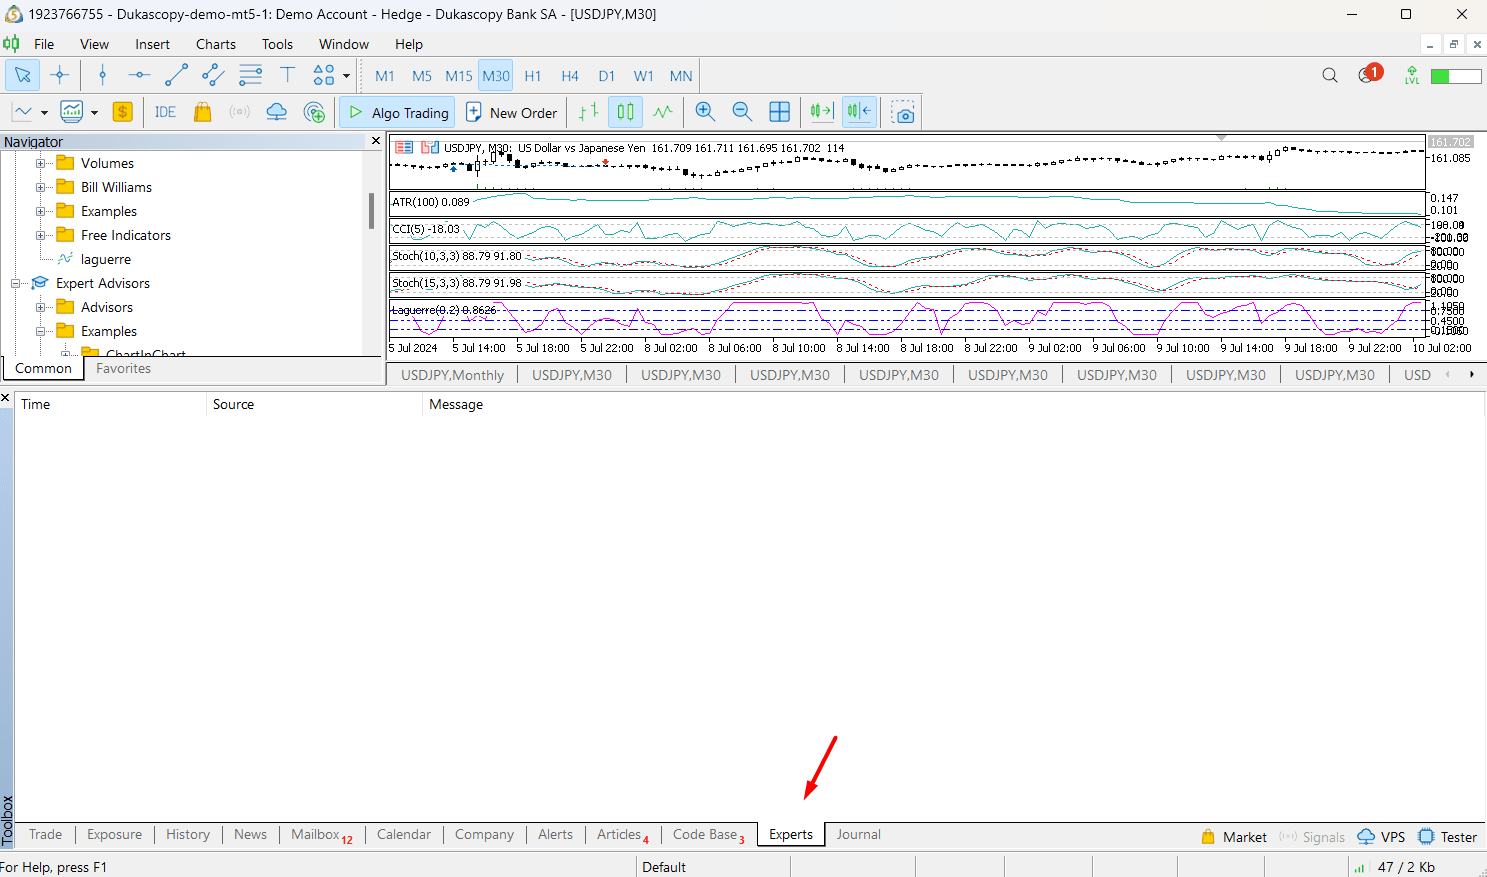The image size is (1487, 877).
Task: Open the Help menu
Action: (x=408, y=44)
